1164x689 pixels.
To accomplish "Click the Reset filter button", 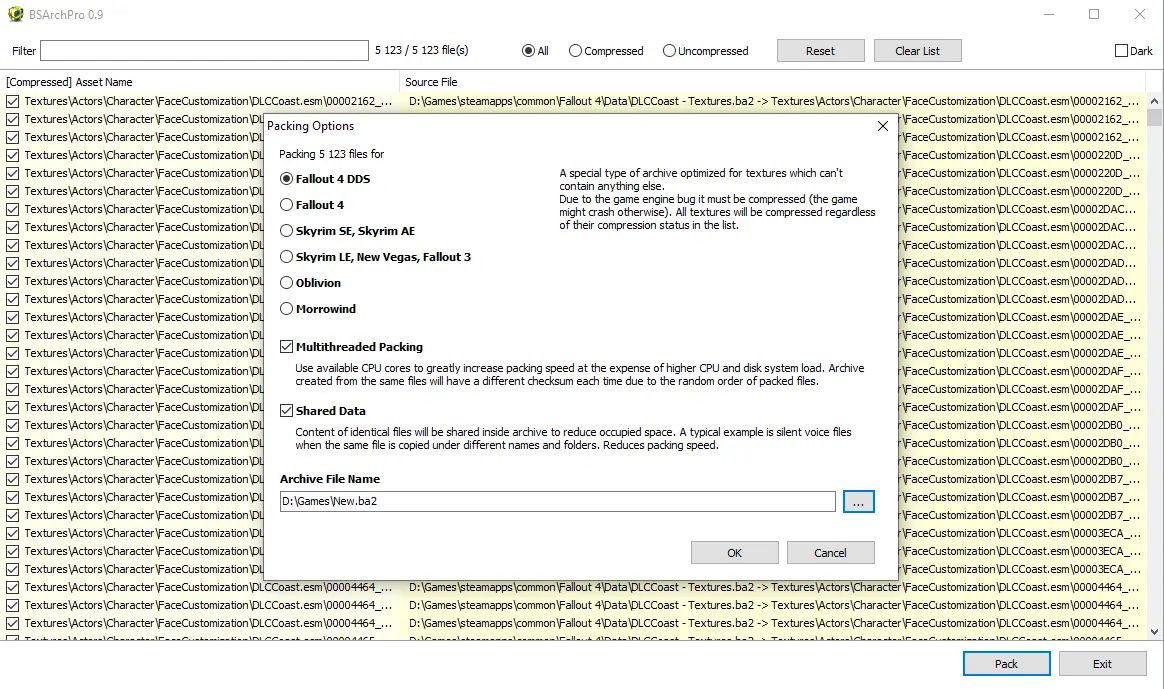I will pyautogui.click(x=820, y=51).
